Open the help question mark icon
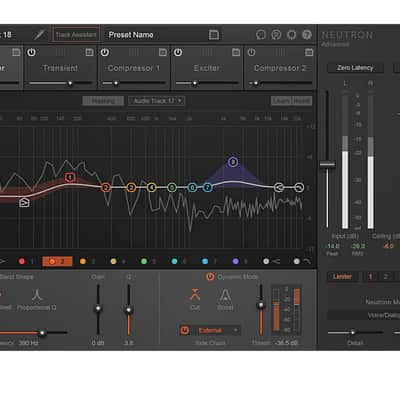 click(x=307, y=35)
